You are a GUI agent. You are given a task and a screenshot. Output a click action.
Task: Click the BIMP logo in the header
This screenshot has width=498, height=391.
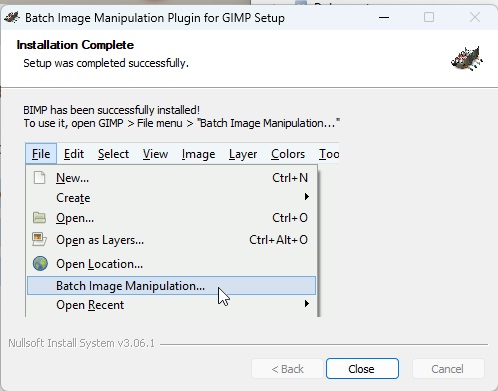[x=467, y=58]
